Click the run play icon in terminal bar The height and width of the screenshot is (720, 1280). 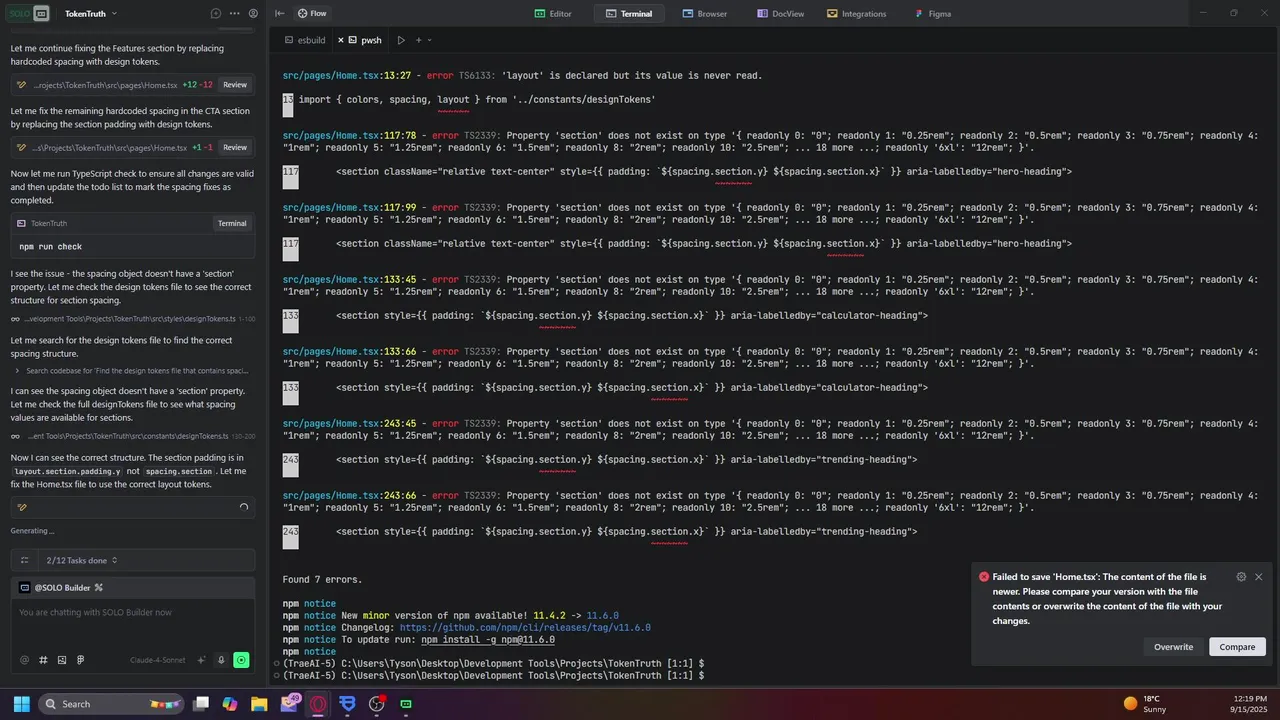(x=401, y=40)
